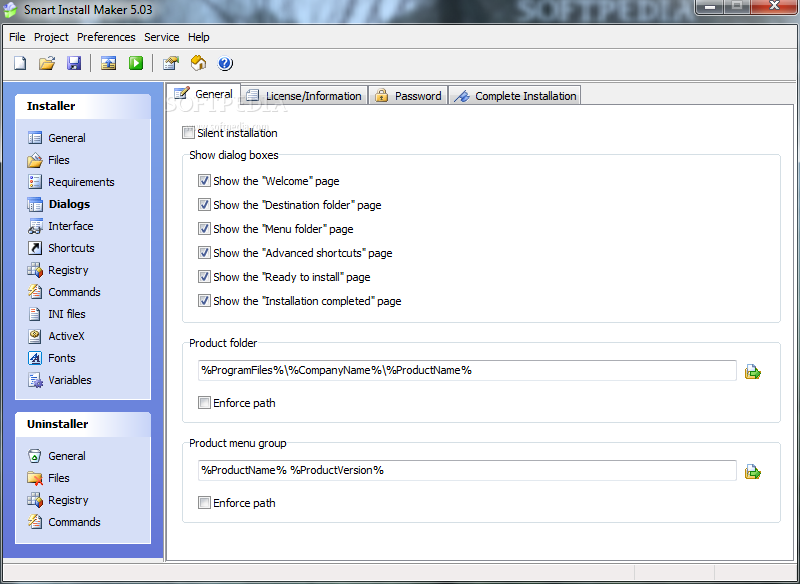This screenshot has width=800, height=584.
Task: Select Files icon under Installer
Action: [35, 160]
